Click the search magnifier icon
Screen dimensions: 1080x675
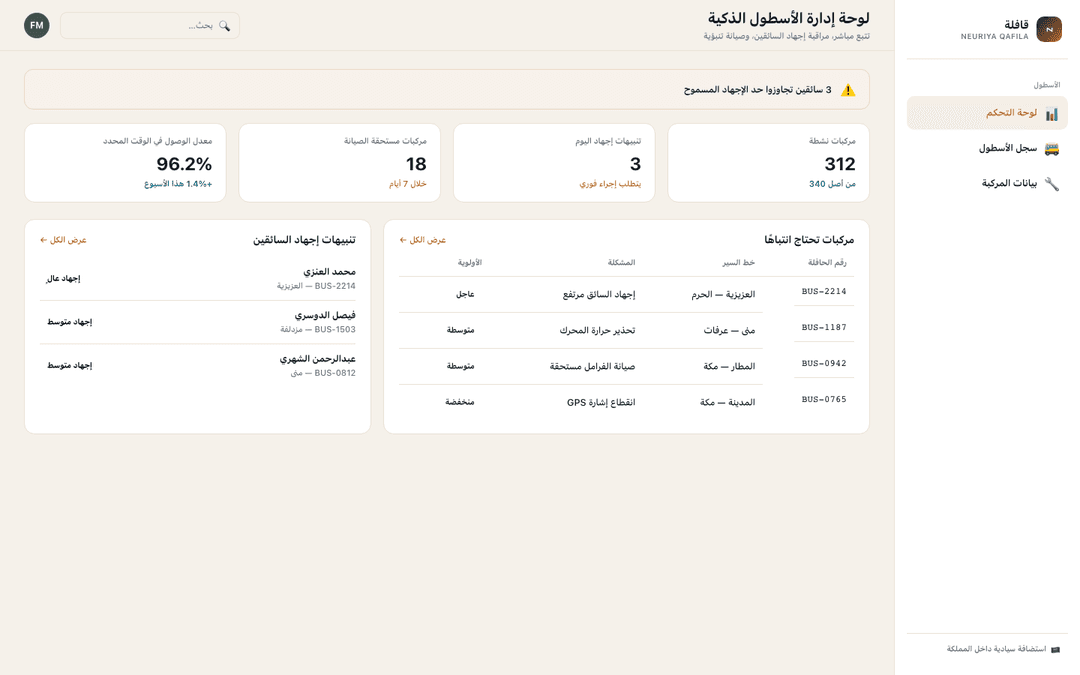[x=224, y=25]
